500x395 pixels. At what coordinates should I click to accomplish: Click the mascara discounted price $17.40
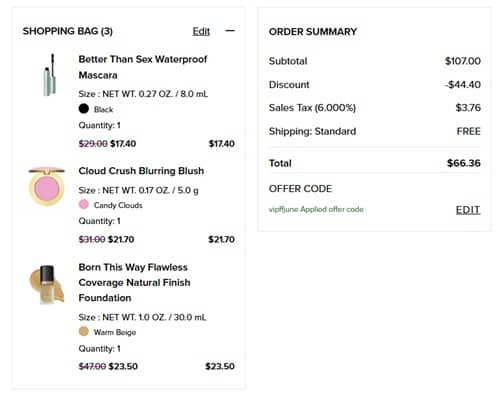pyautogui.click(x=123, y=144)
